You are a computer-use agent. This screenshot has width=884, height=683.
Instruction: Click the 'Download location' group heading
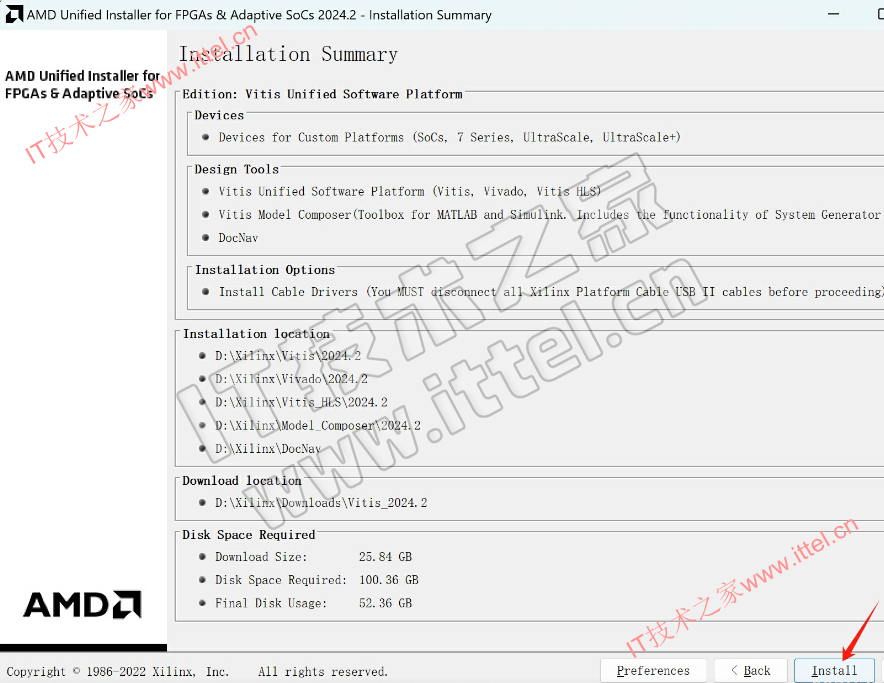pos(242,481)
